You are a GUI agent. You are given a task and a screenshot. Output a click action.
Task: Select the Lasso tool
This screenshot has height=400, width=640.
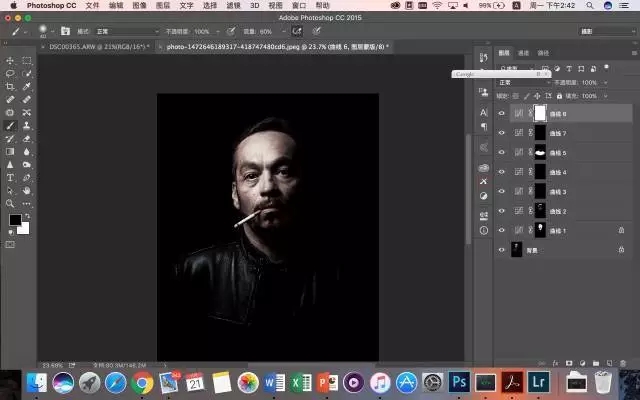coord(10,74)
